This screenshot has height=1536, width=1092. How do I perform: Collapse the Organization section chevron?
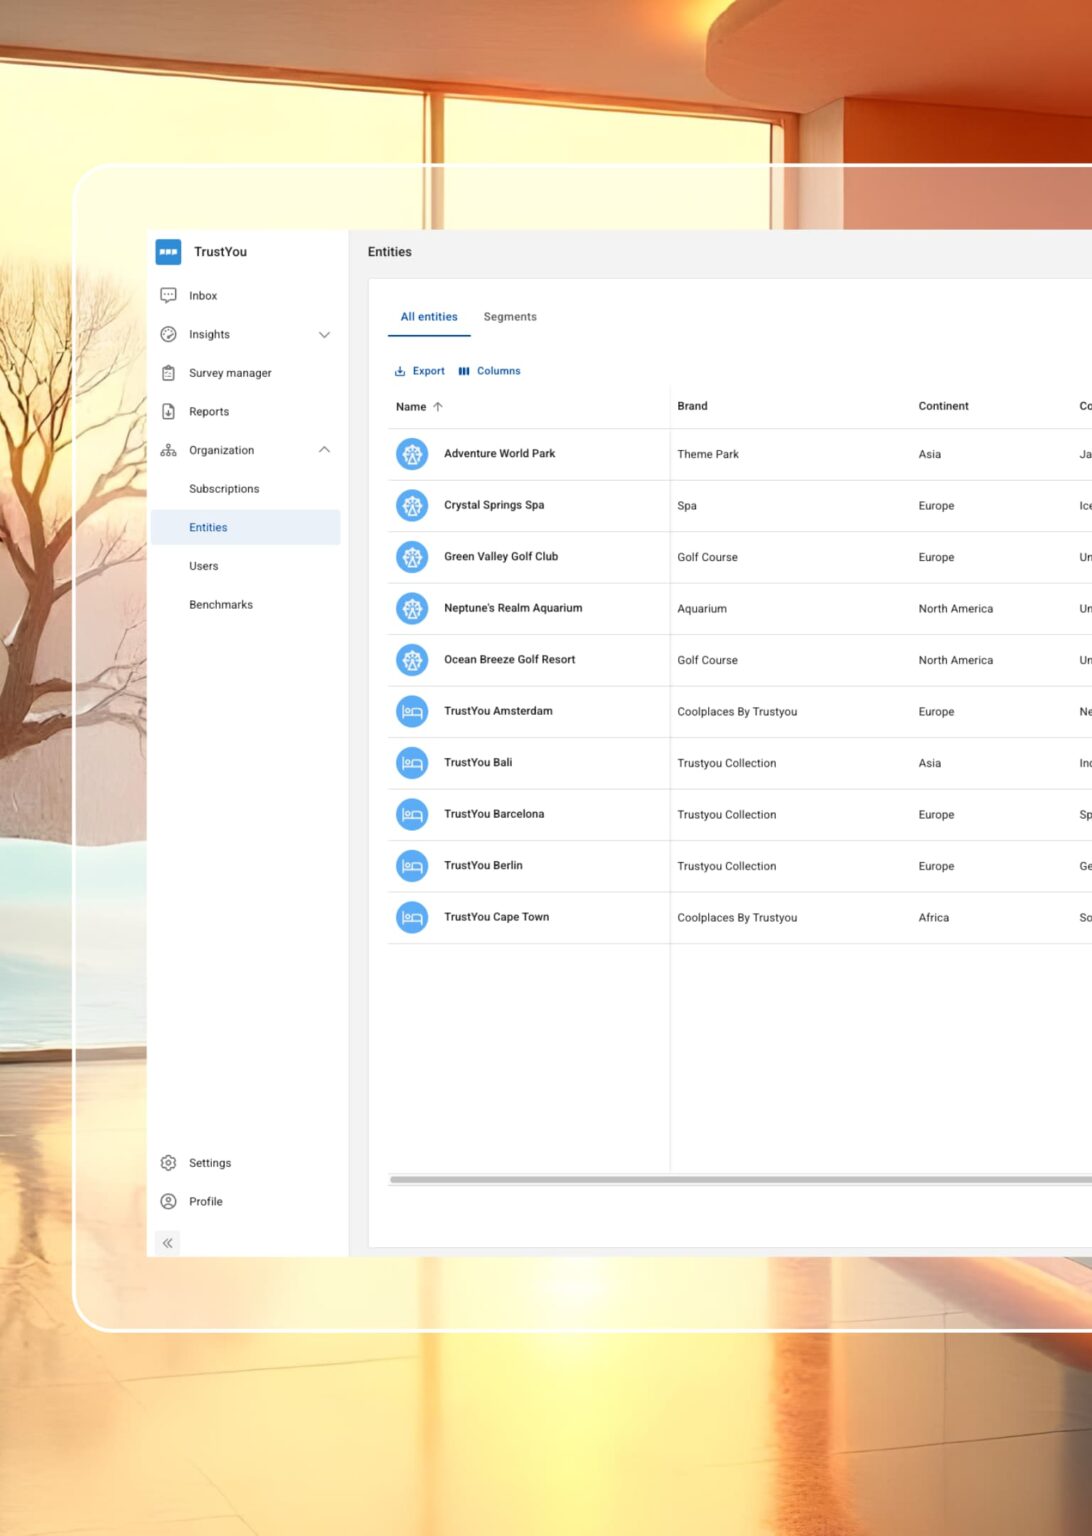click(x=324, y=450)
